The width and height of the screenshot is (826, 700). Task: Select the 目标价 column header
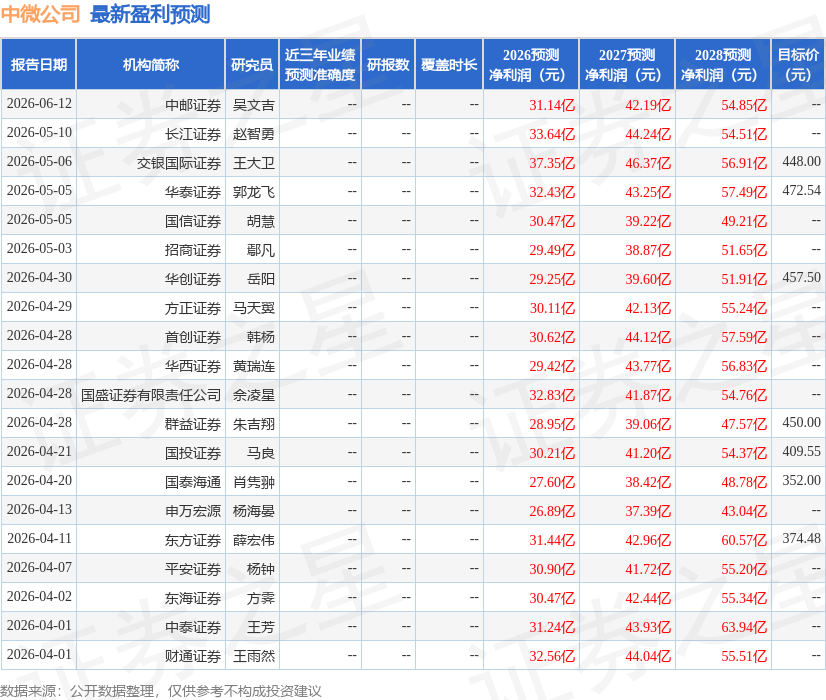[798, 64]
